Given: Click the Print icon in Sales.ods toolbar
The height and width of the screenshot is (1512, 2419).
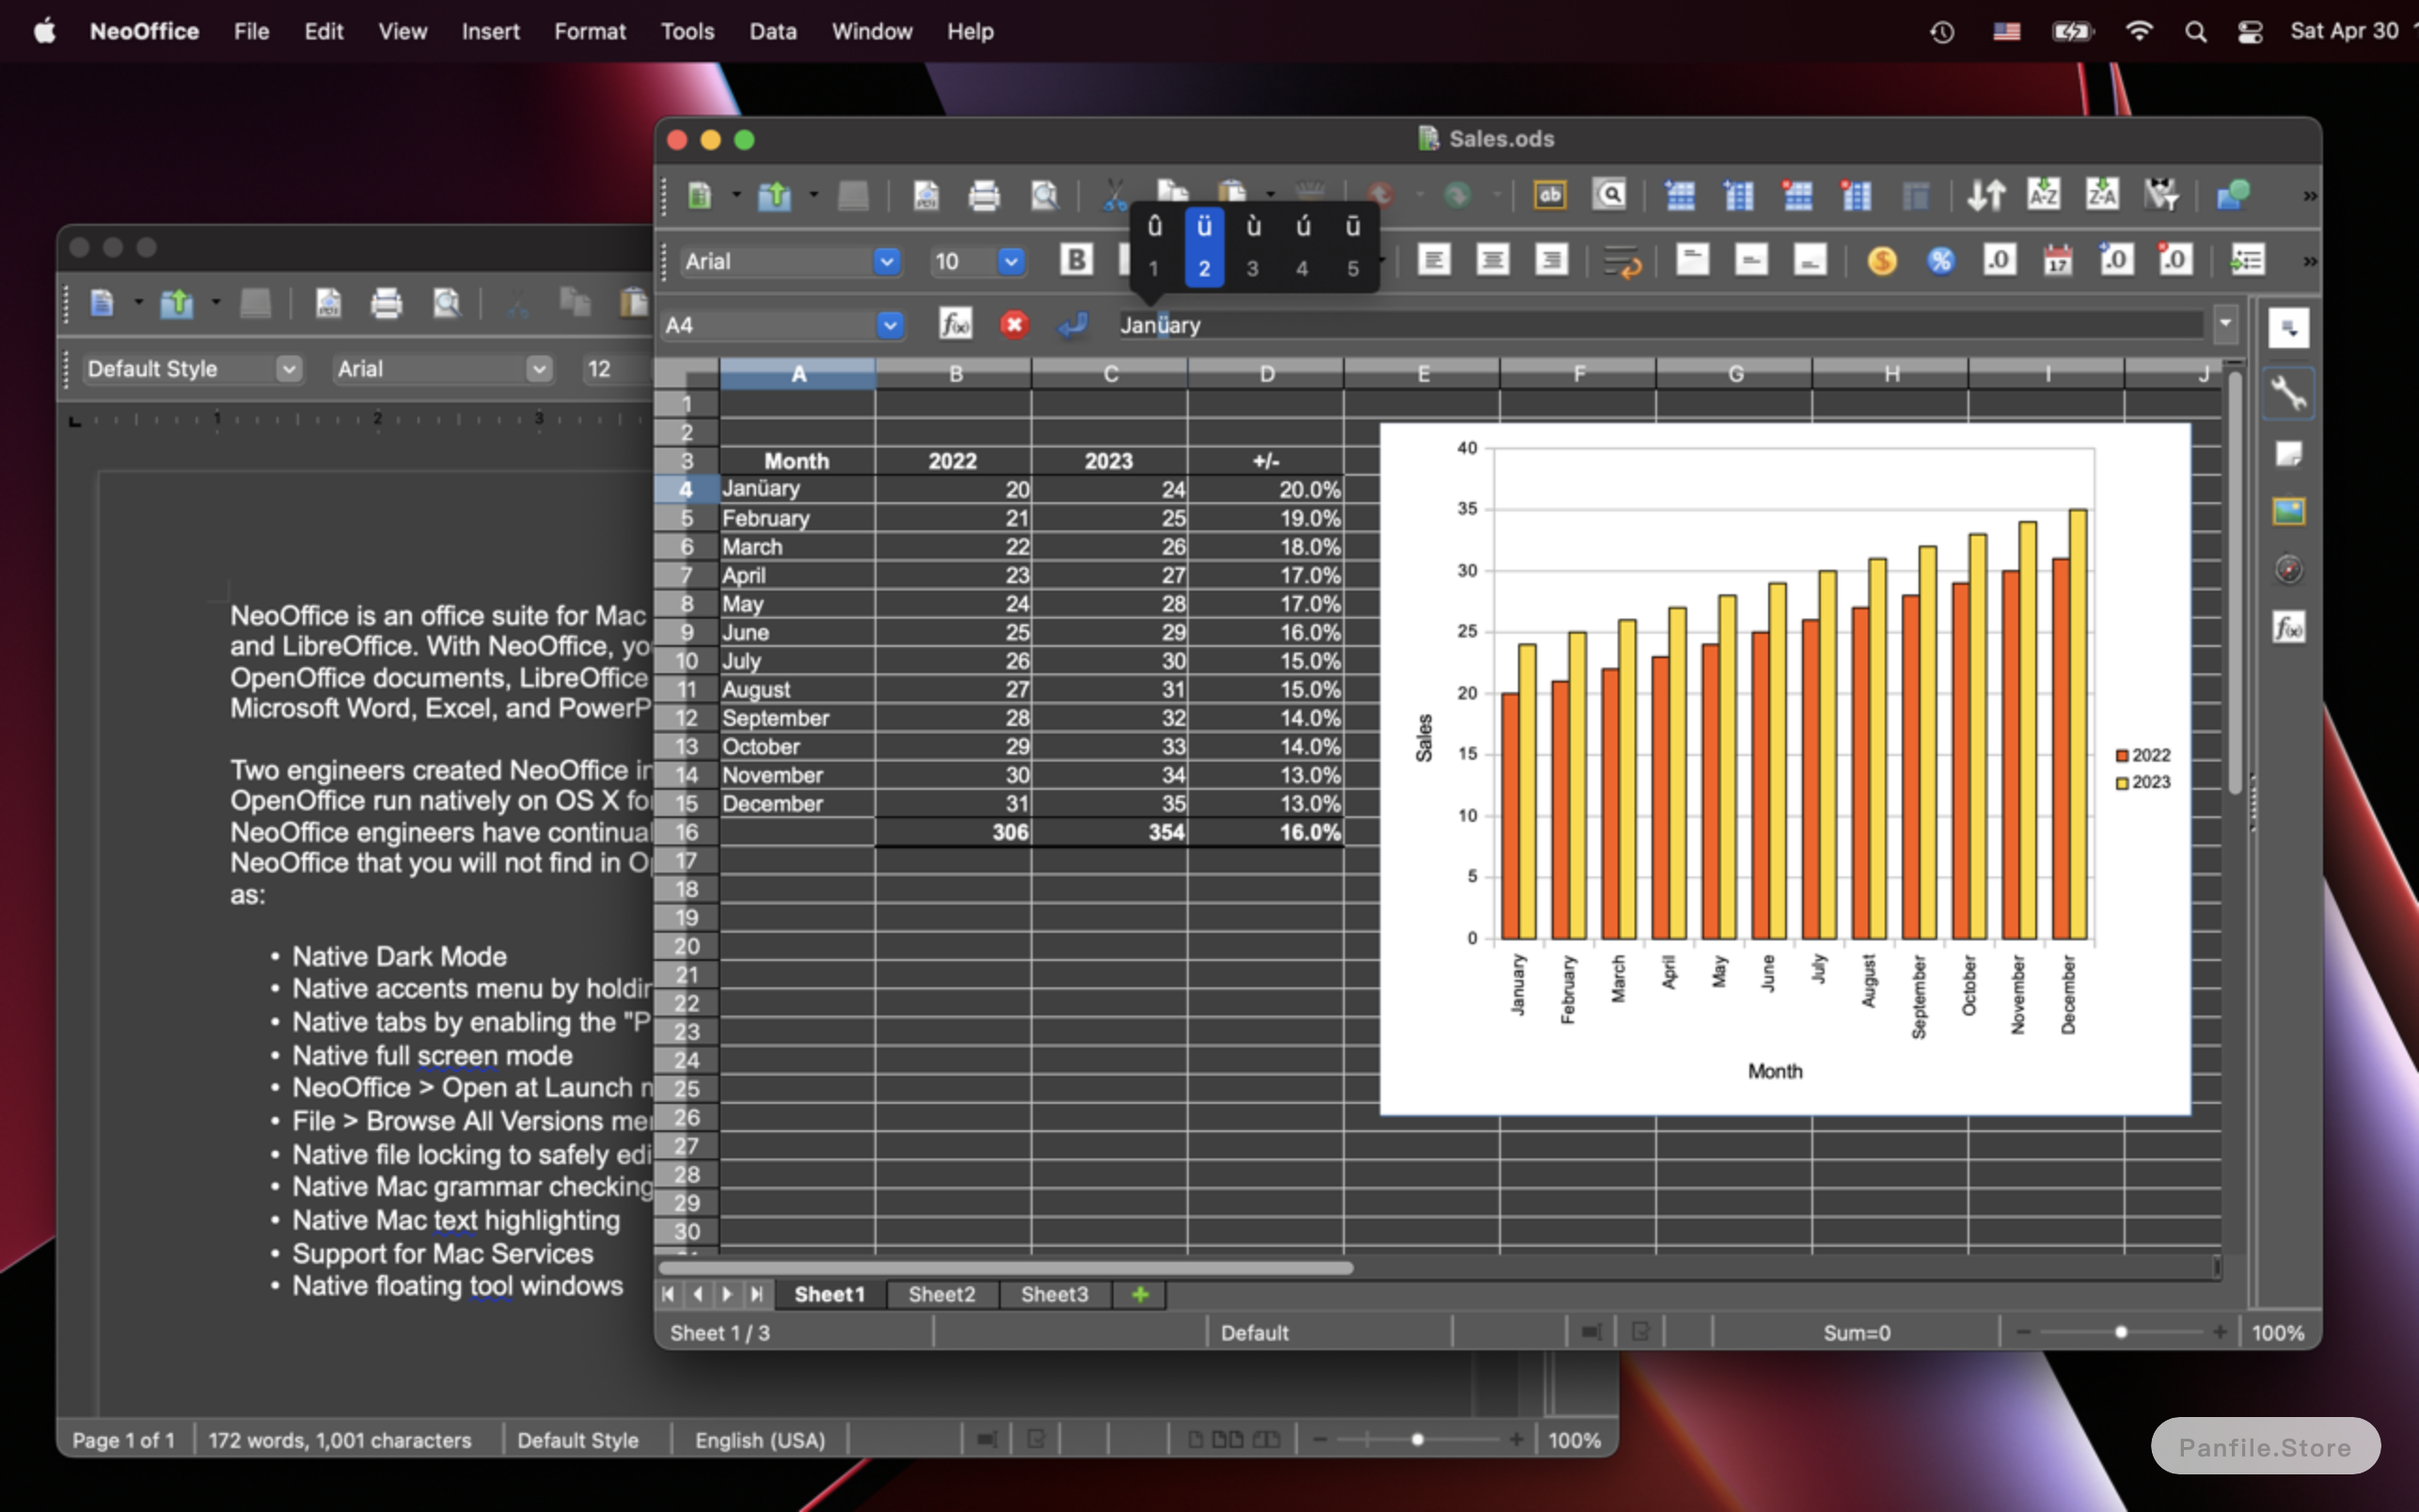Looking at the screenshot, I should pyautogui.click(x=984, y=195).
